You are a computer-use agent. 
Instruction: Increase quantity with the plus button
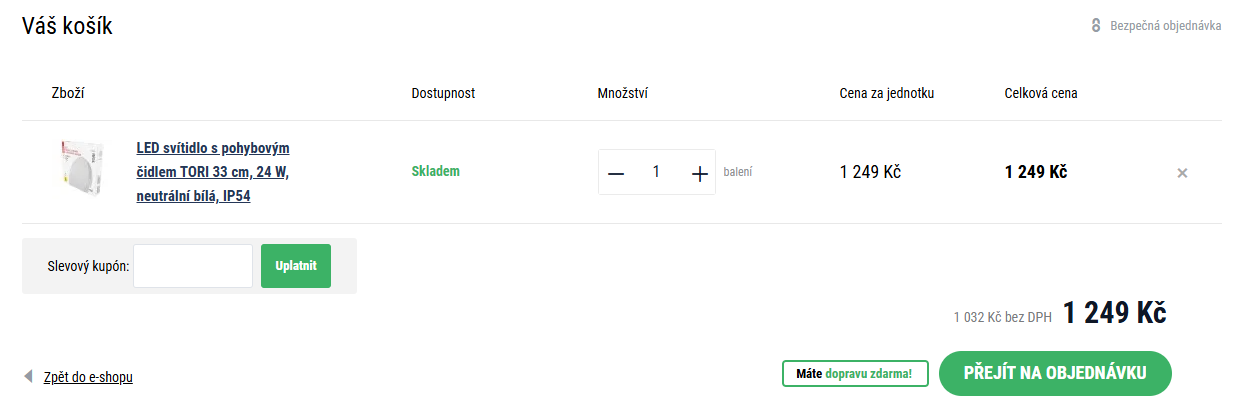(x=700, y=173)
